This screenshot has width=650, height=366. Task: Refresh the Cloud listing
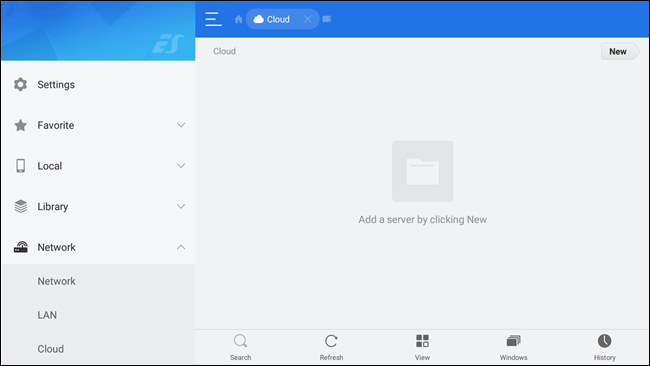pos(331,341)
